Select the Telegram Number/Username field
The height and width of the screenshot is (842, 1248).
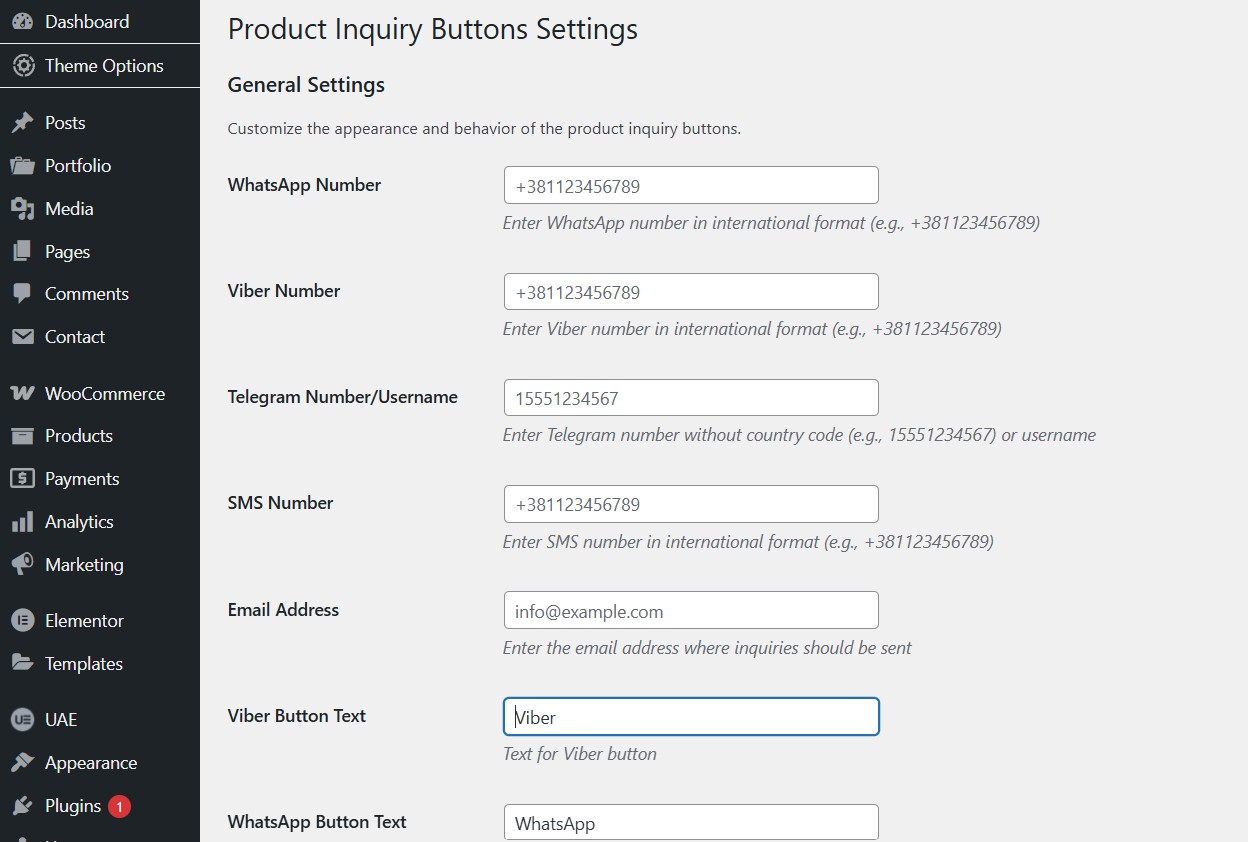pyautogui.click(x=691, y=398)
